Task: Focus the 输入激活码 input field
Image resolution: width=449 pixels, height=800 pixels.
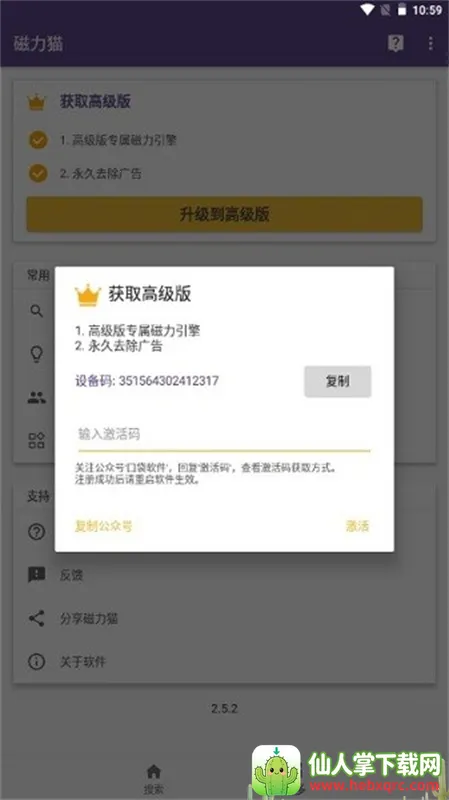Action: click(224, 435)
